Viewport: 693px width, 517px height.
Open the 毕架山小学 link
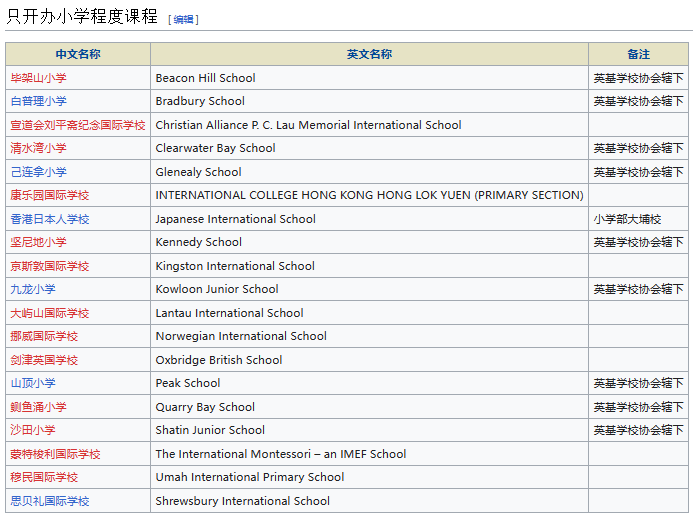(38, 78)
